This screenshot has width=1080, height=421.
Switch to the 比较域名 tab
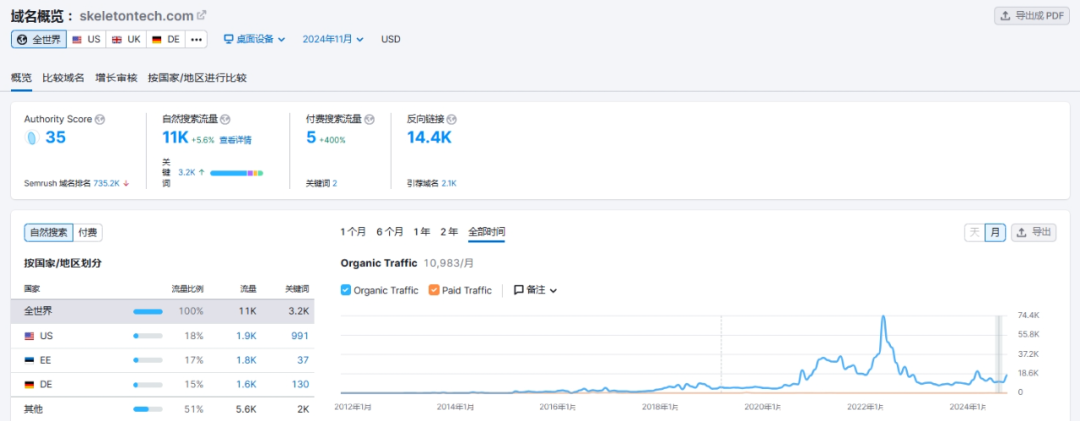63,78
